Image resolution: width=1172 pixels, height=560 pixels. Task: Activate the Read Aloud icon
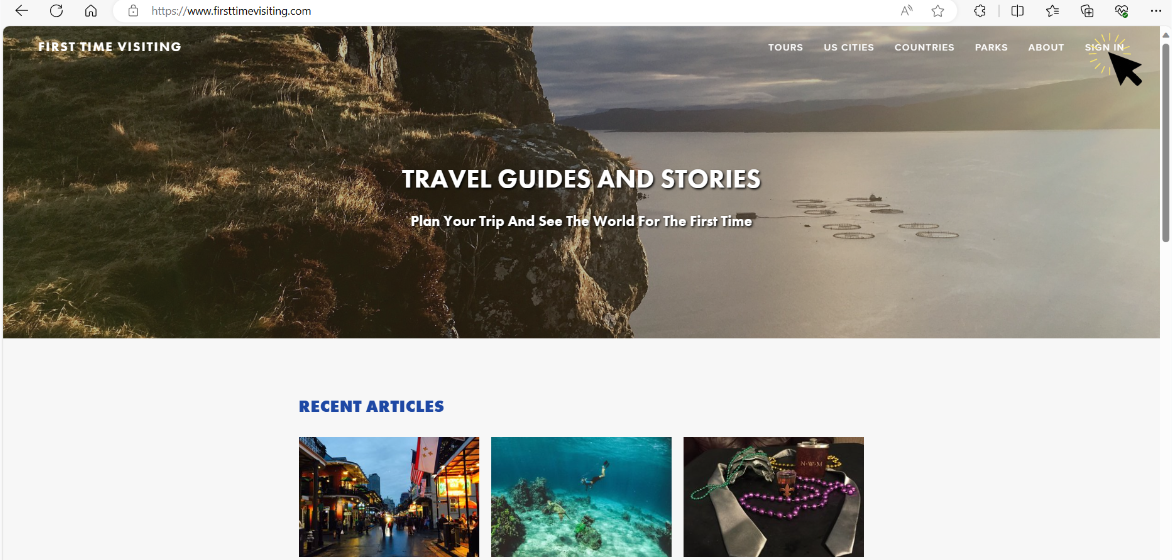click(907, 11)
